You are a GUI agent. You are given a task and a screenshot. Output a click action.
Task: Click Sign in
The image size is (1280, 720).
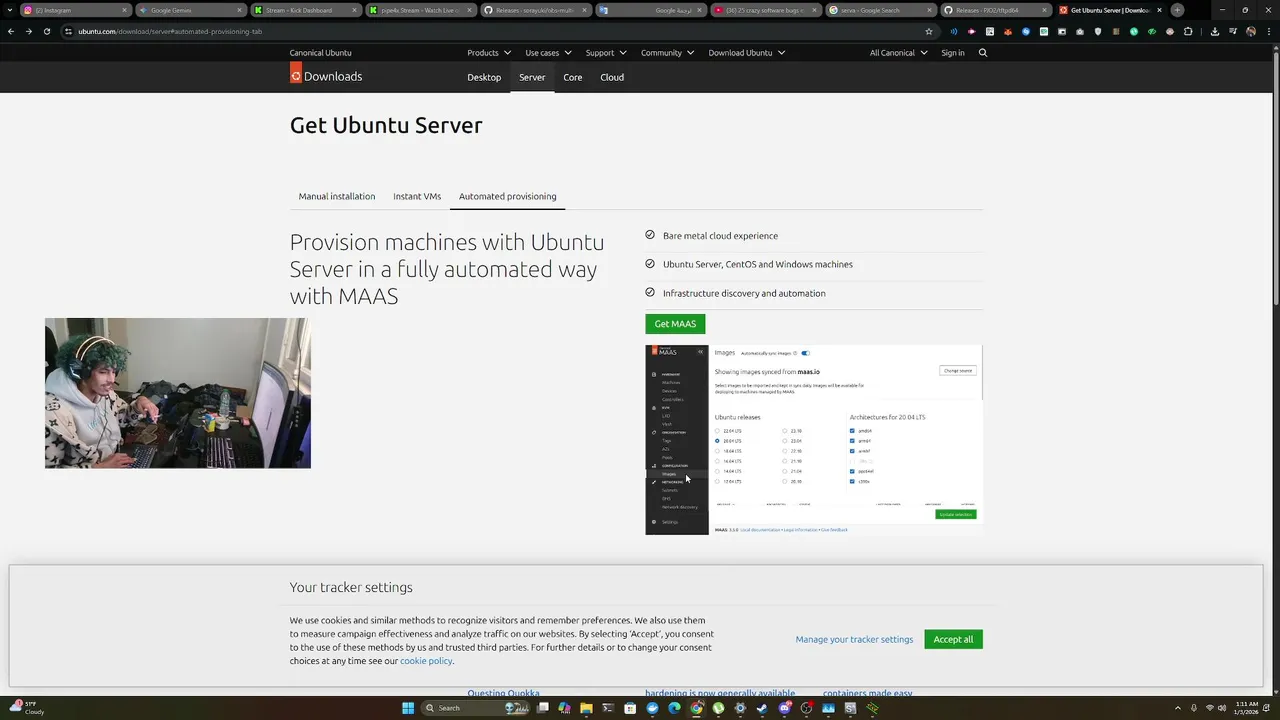pos(953,52)
